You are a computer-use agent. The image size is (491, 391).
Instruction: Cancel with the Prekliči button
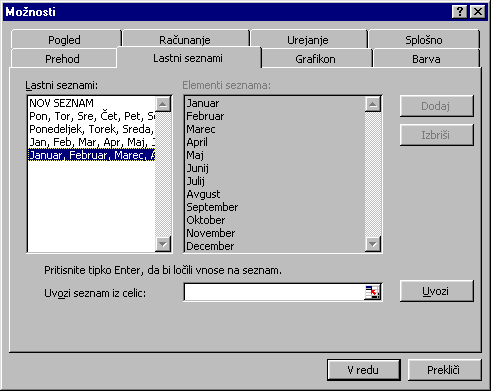coord(444,370)
